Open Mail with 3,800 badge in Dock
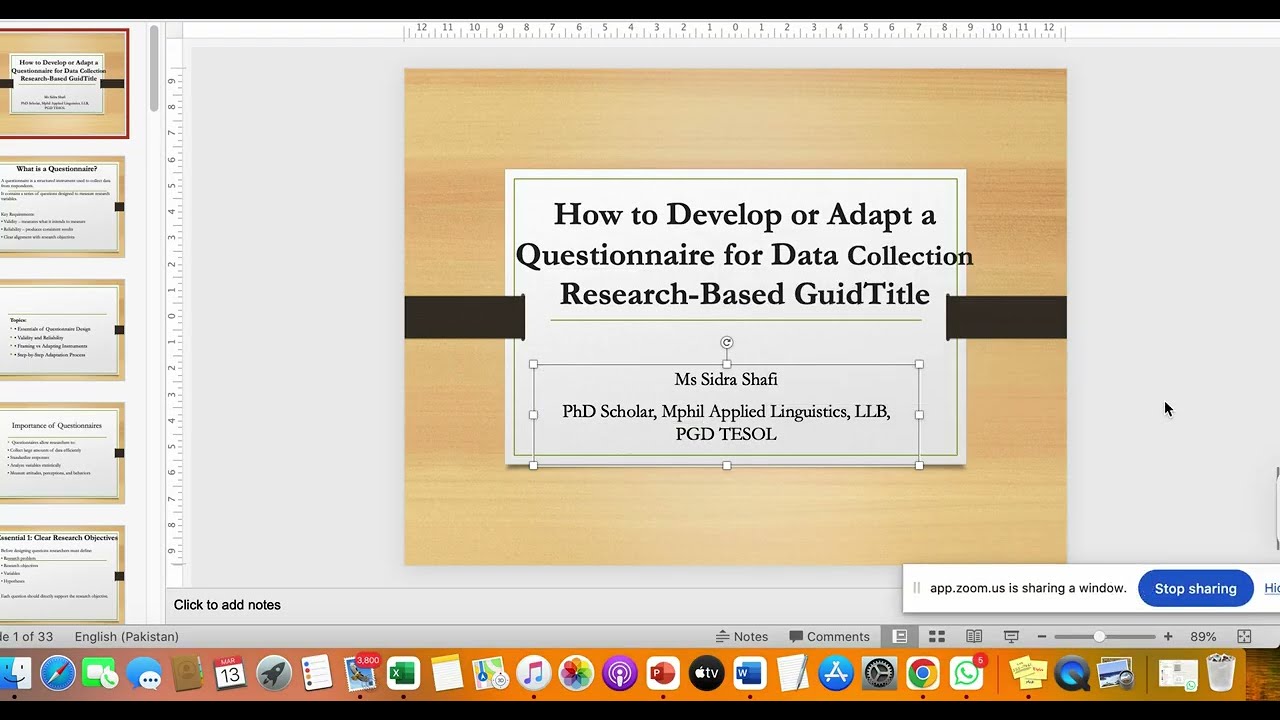This screenshot has width=1280, height=720. [x=361, y=673]
